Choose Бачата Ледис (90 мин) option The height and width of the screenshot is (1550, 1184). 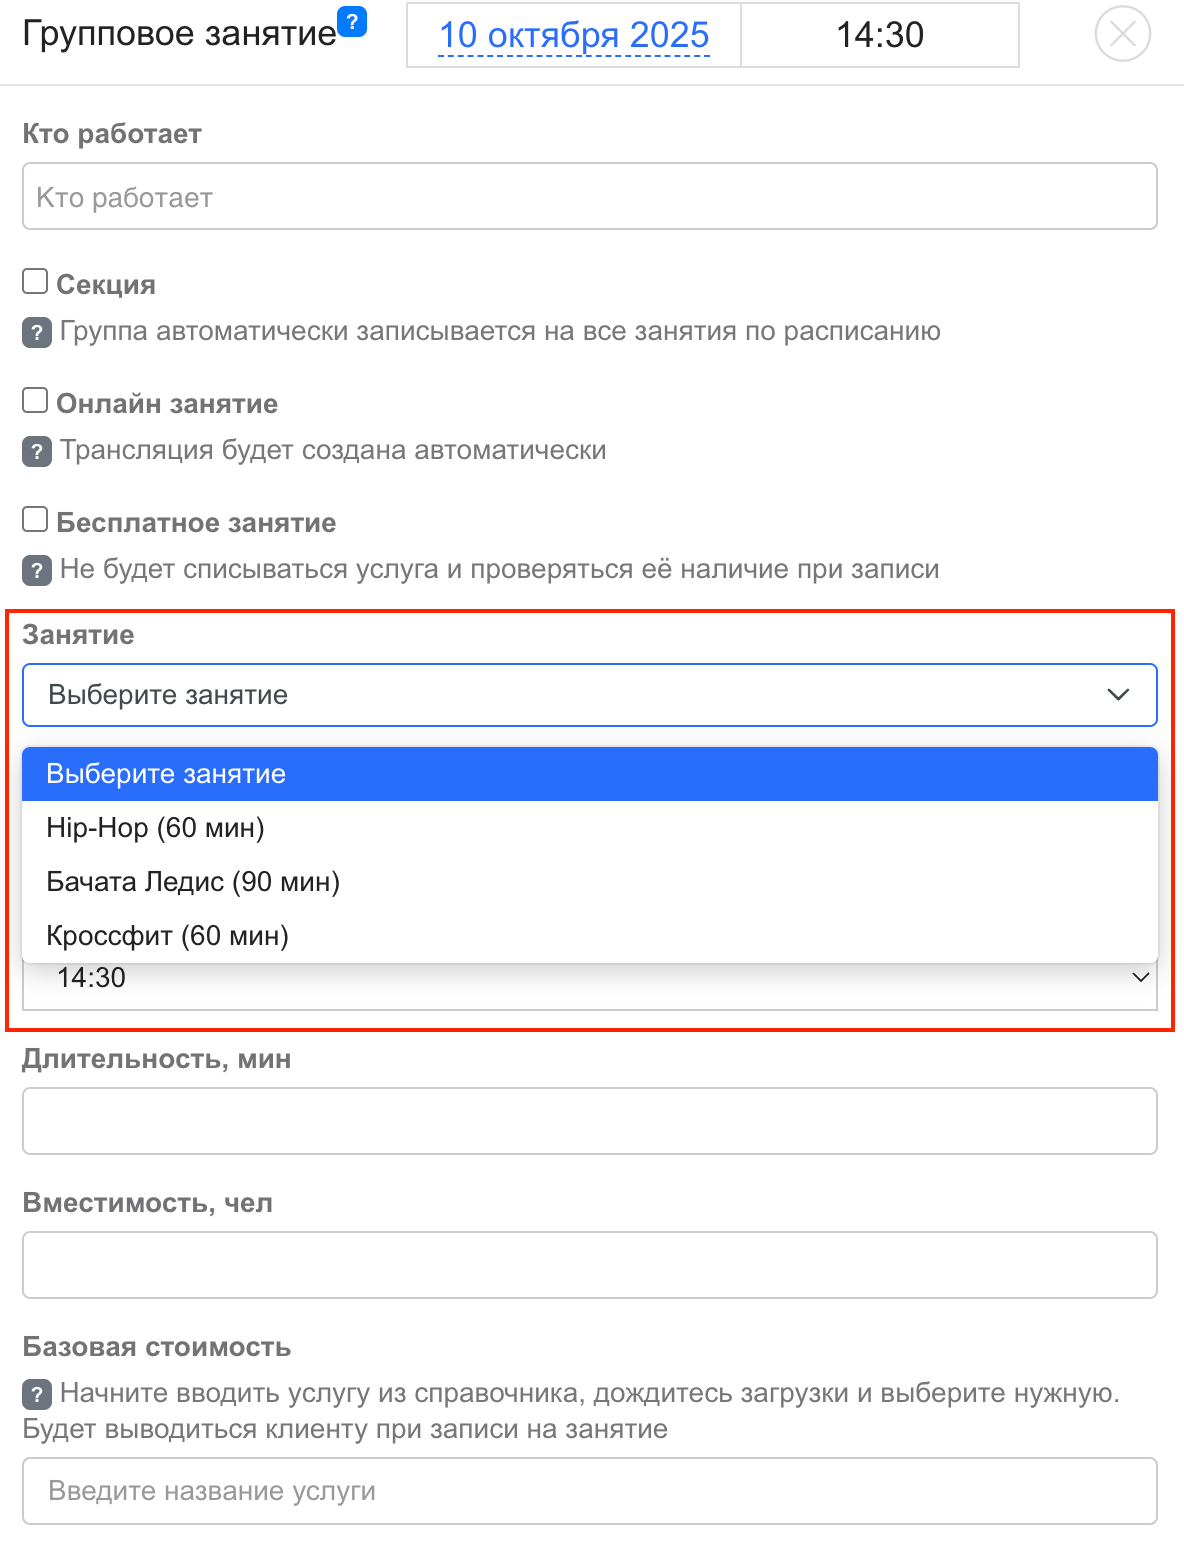pos(193,882)
